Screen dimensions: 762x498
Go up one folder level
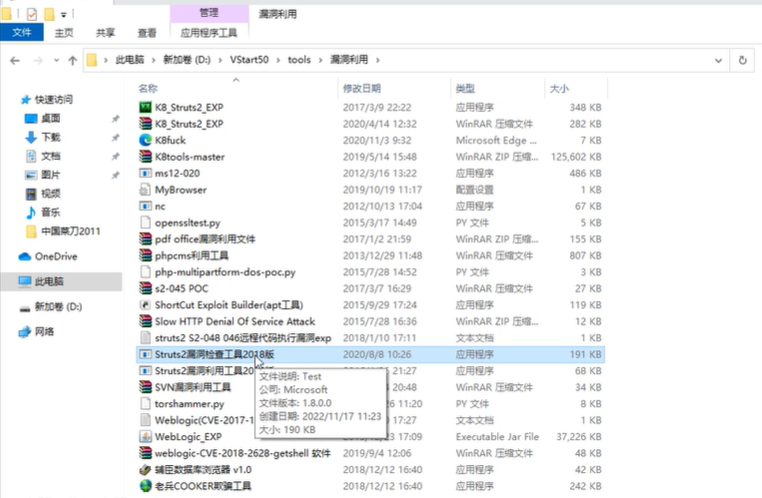tap(72, 60)
